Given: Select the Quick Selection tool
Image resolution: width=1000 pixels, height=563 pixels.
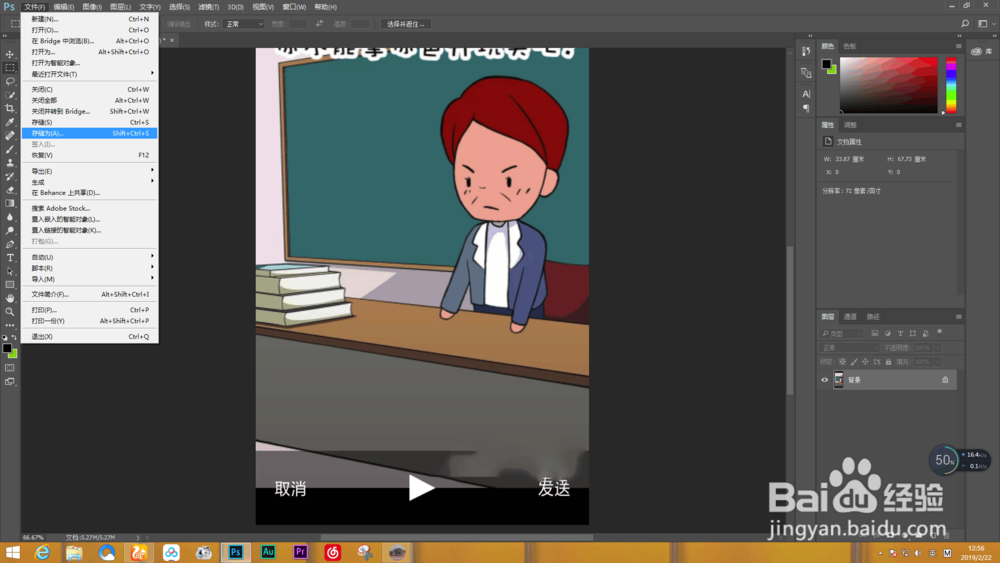Looking at the screenshot, I should pos(10,95).
